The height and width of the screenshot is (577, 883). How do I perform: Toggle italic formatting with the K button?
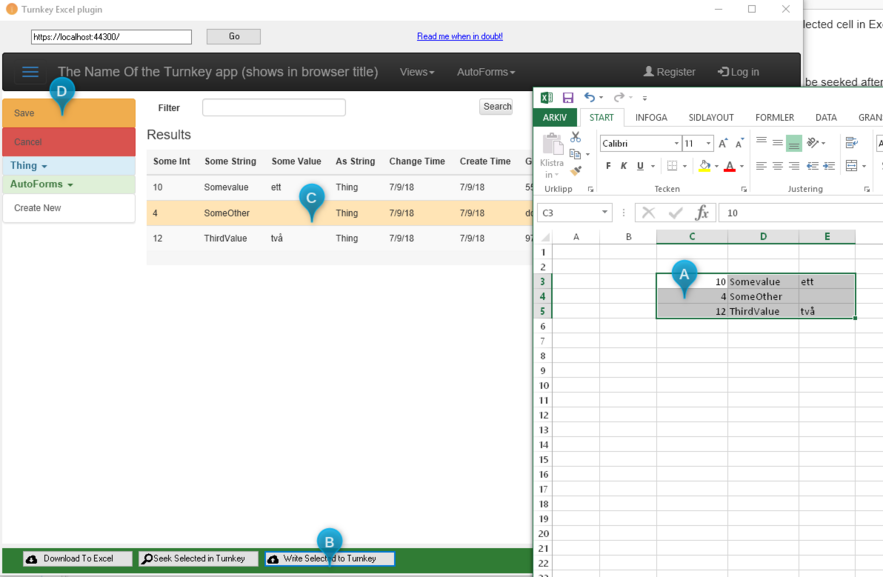click(623, 166)
